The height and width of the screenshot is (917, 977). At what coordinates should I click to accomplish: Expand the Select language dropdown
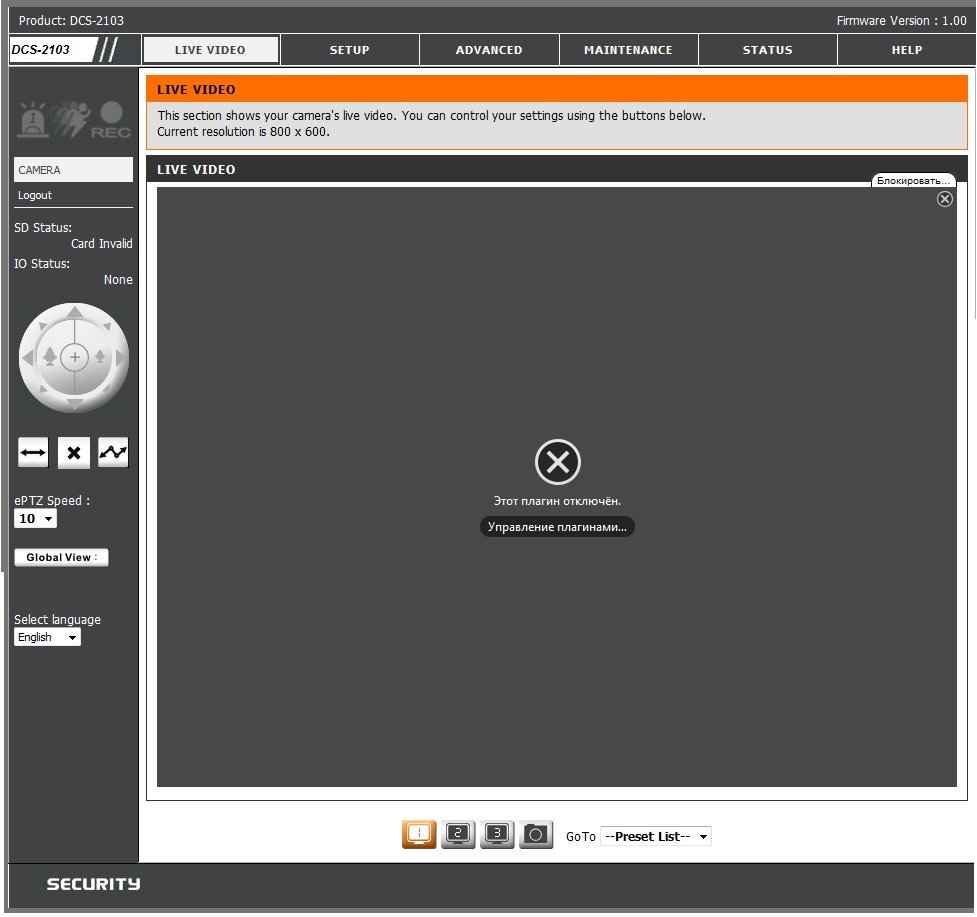click(x=47, y=637)
